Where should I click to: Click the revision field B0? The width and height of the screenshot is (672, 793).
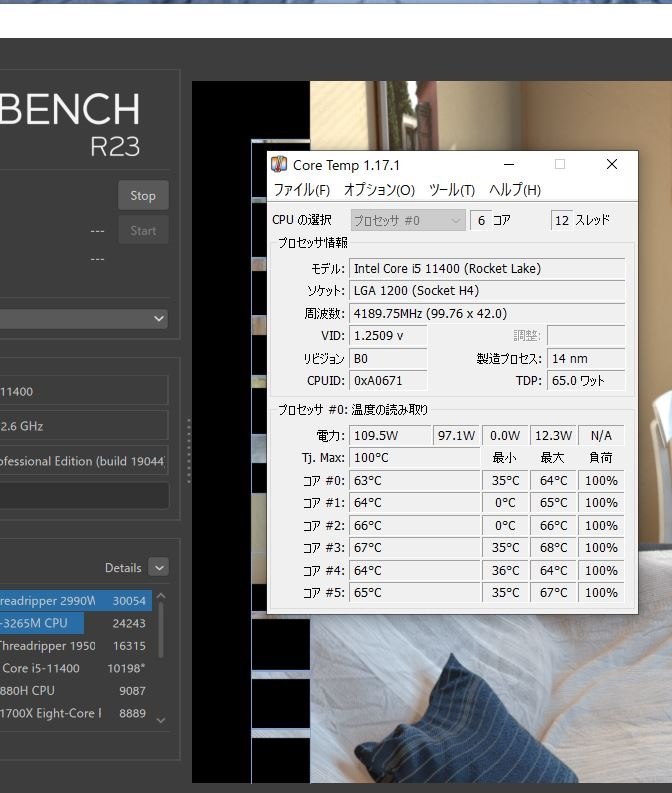pyautogui.click(x=388, y=359)
